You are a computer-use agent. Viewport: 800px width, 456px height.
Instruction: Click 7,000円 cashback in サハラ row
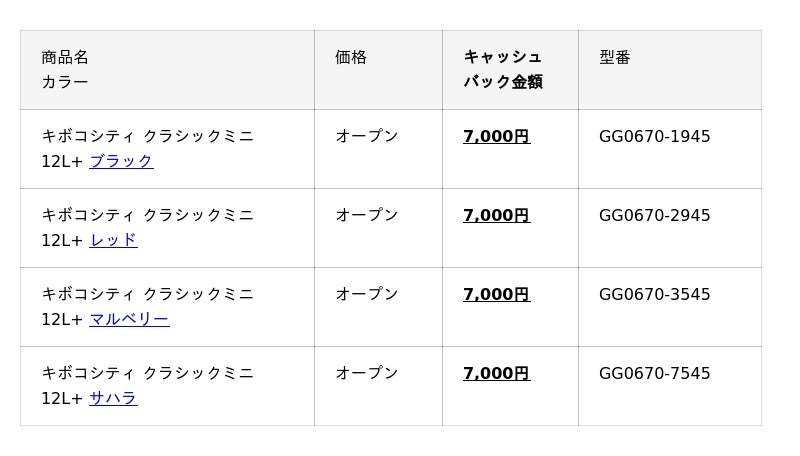pyautogui.click(x=496, y=373)
